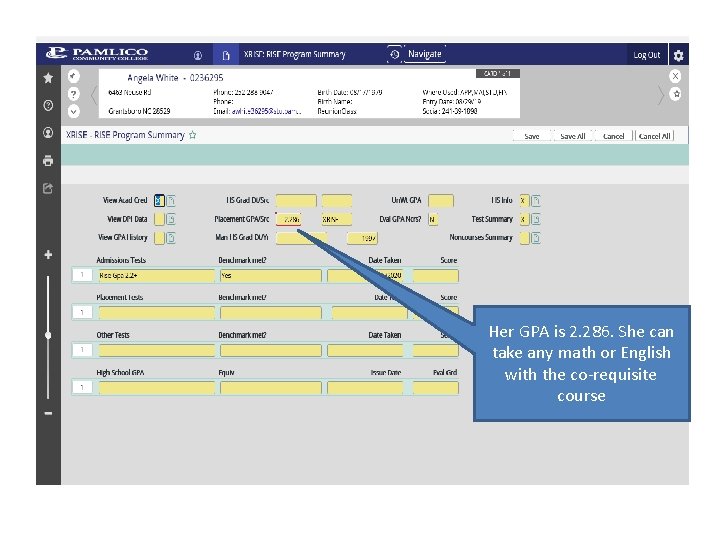
Task: Click the HS Info field with X
Action: pyautogui.click(x=524, y=201)
